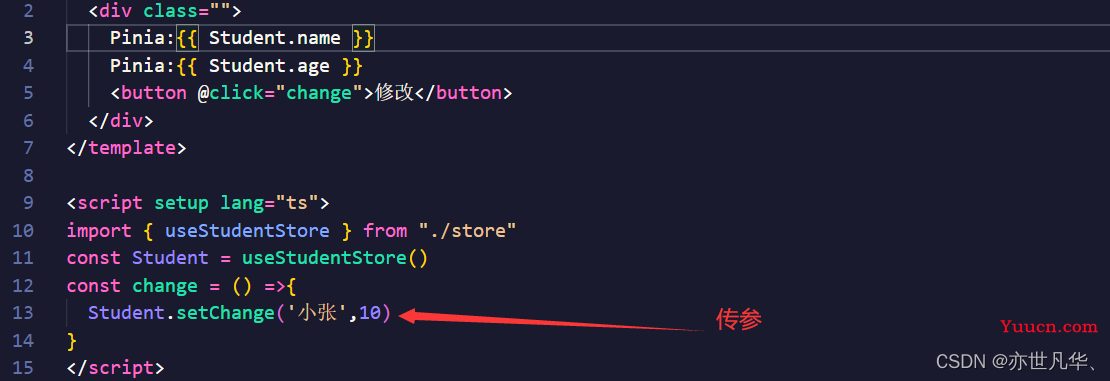Click the 修改 button label text
Image resolution: width=1110 pixels, height=381 pixels.
[394, 93]
